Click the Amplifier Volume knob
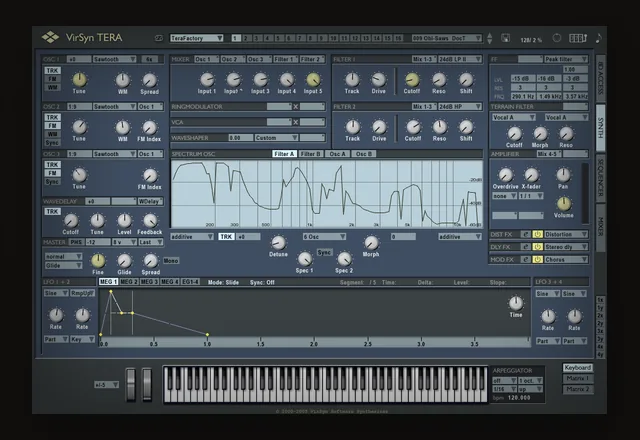 [x=564, y=203]
